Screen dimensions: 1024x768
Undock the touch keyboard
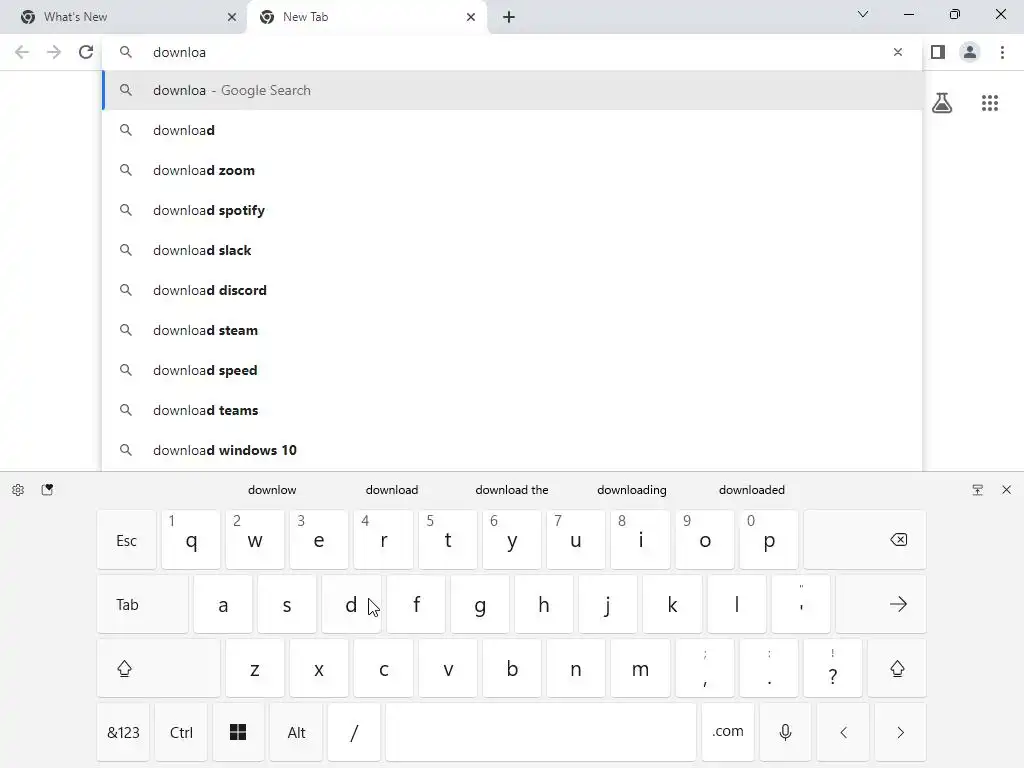coord(978,490)
